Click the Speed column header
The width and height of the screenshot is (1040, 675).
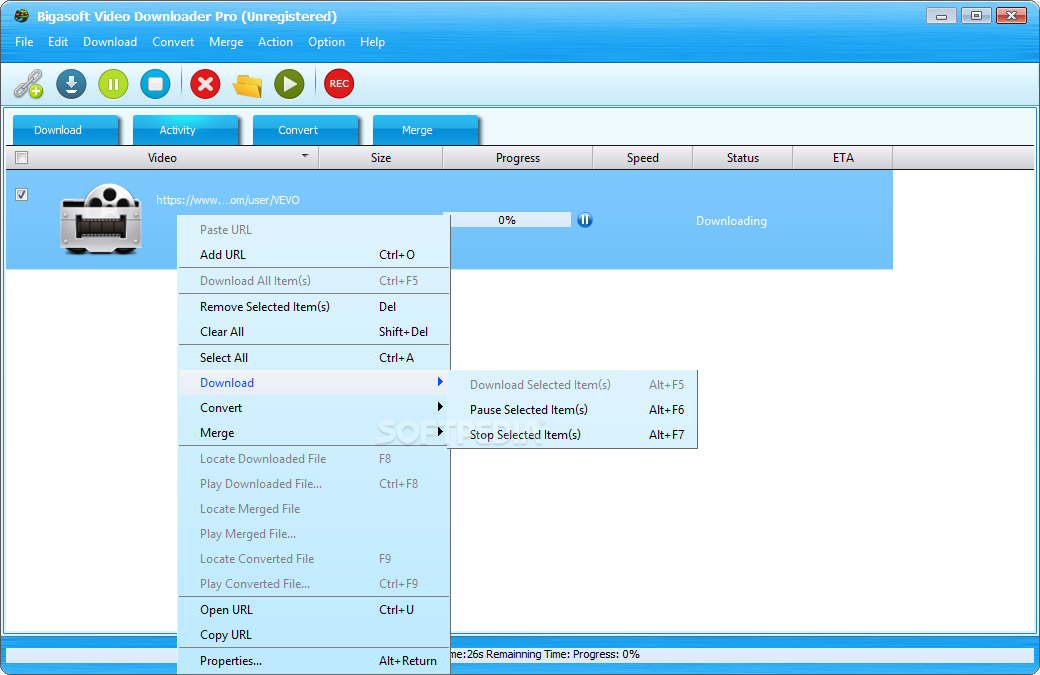(643, 158)
